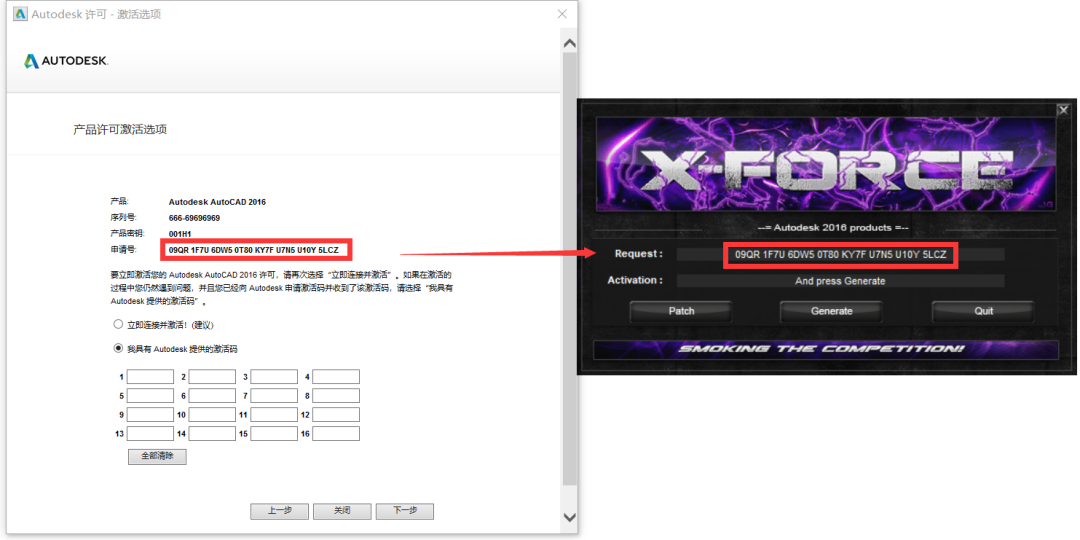Click activation code field 1
Screen dimensions: 1080x540
[x=150, y=377]
